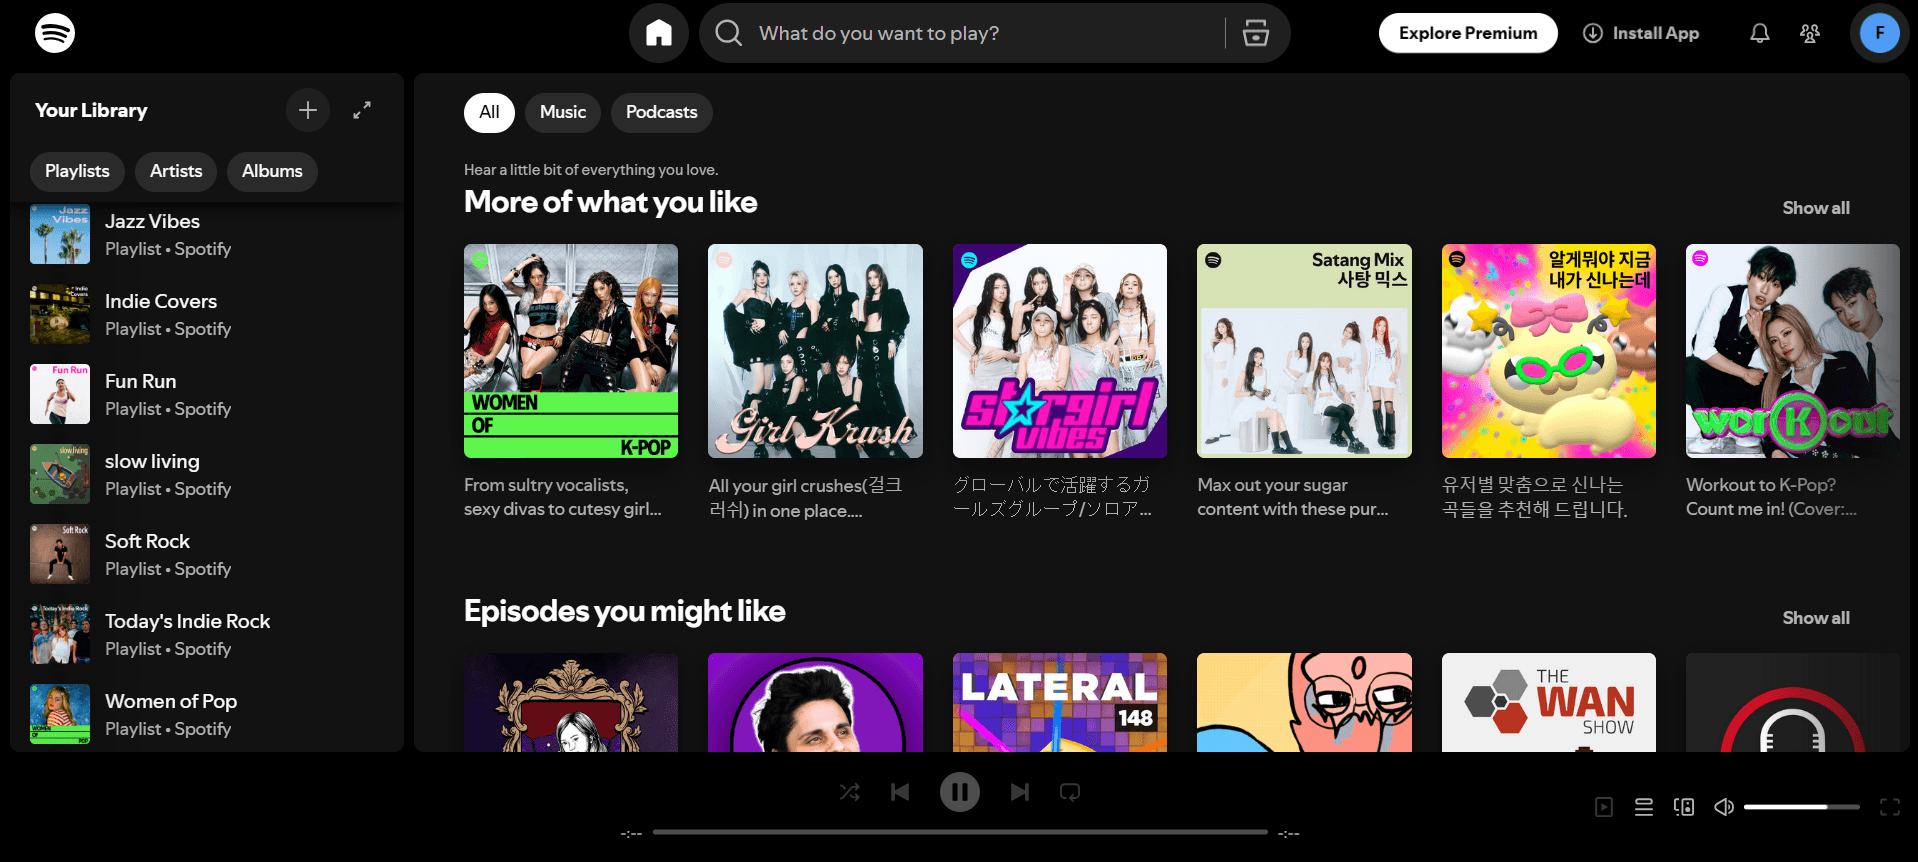Open The WAN Show episode cover

point(1549,702)
